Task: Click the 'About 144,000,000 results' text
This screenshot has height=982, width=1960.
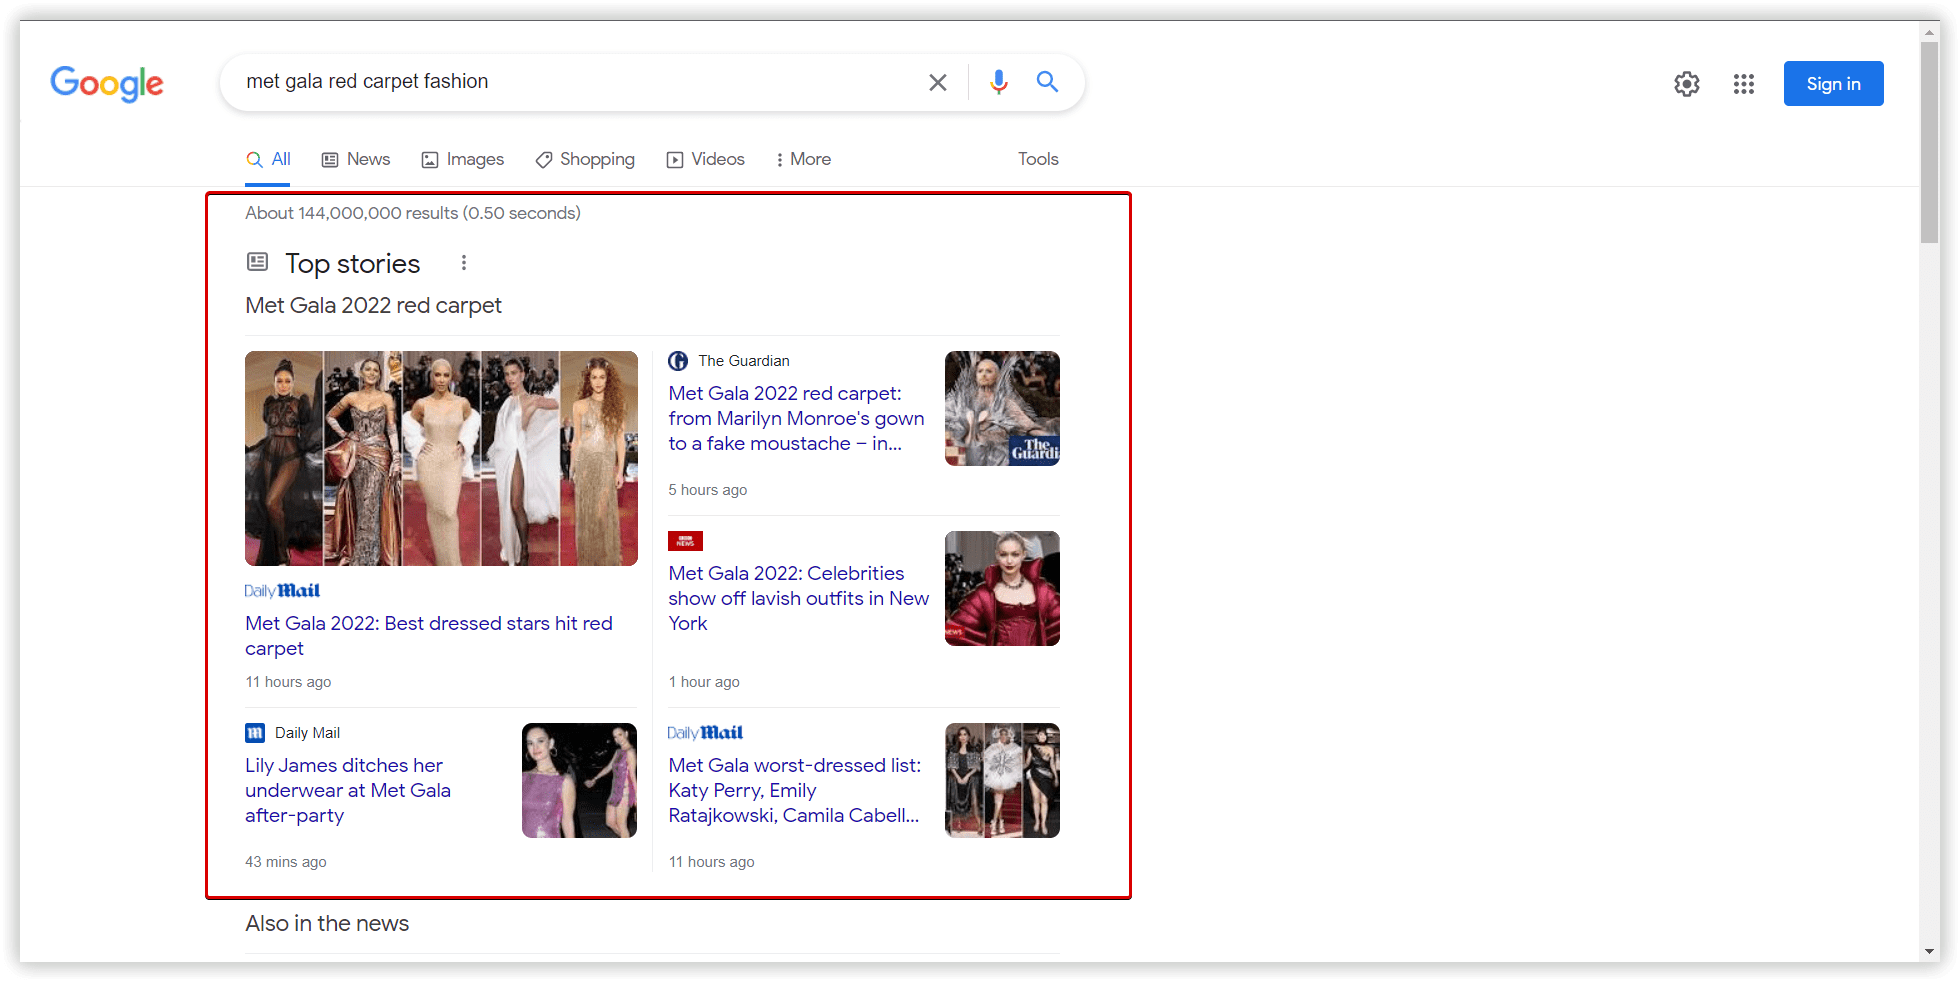Action: click(x=413, y=213)
